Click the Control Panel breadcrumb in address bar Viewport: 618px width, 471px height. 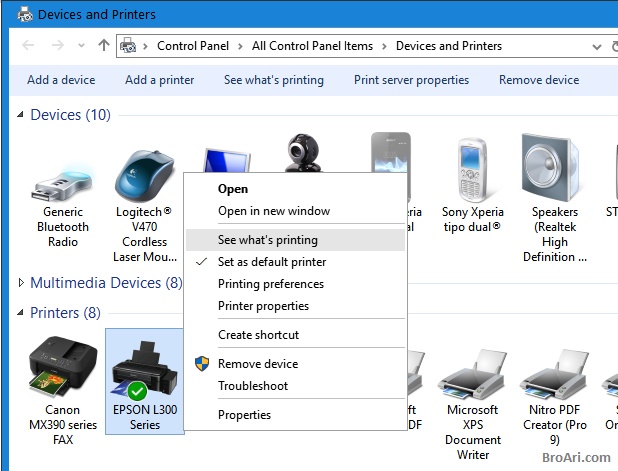(192, 46)
